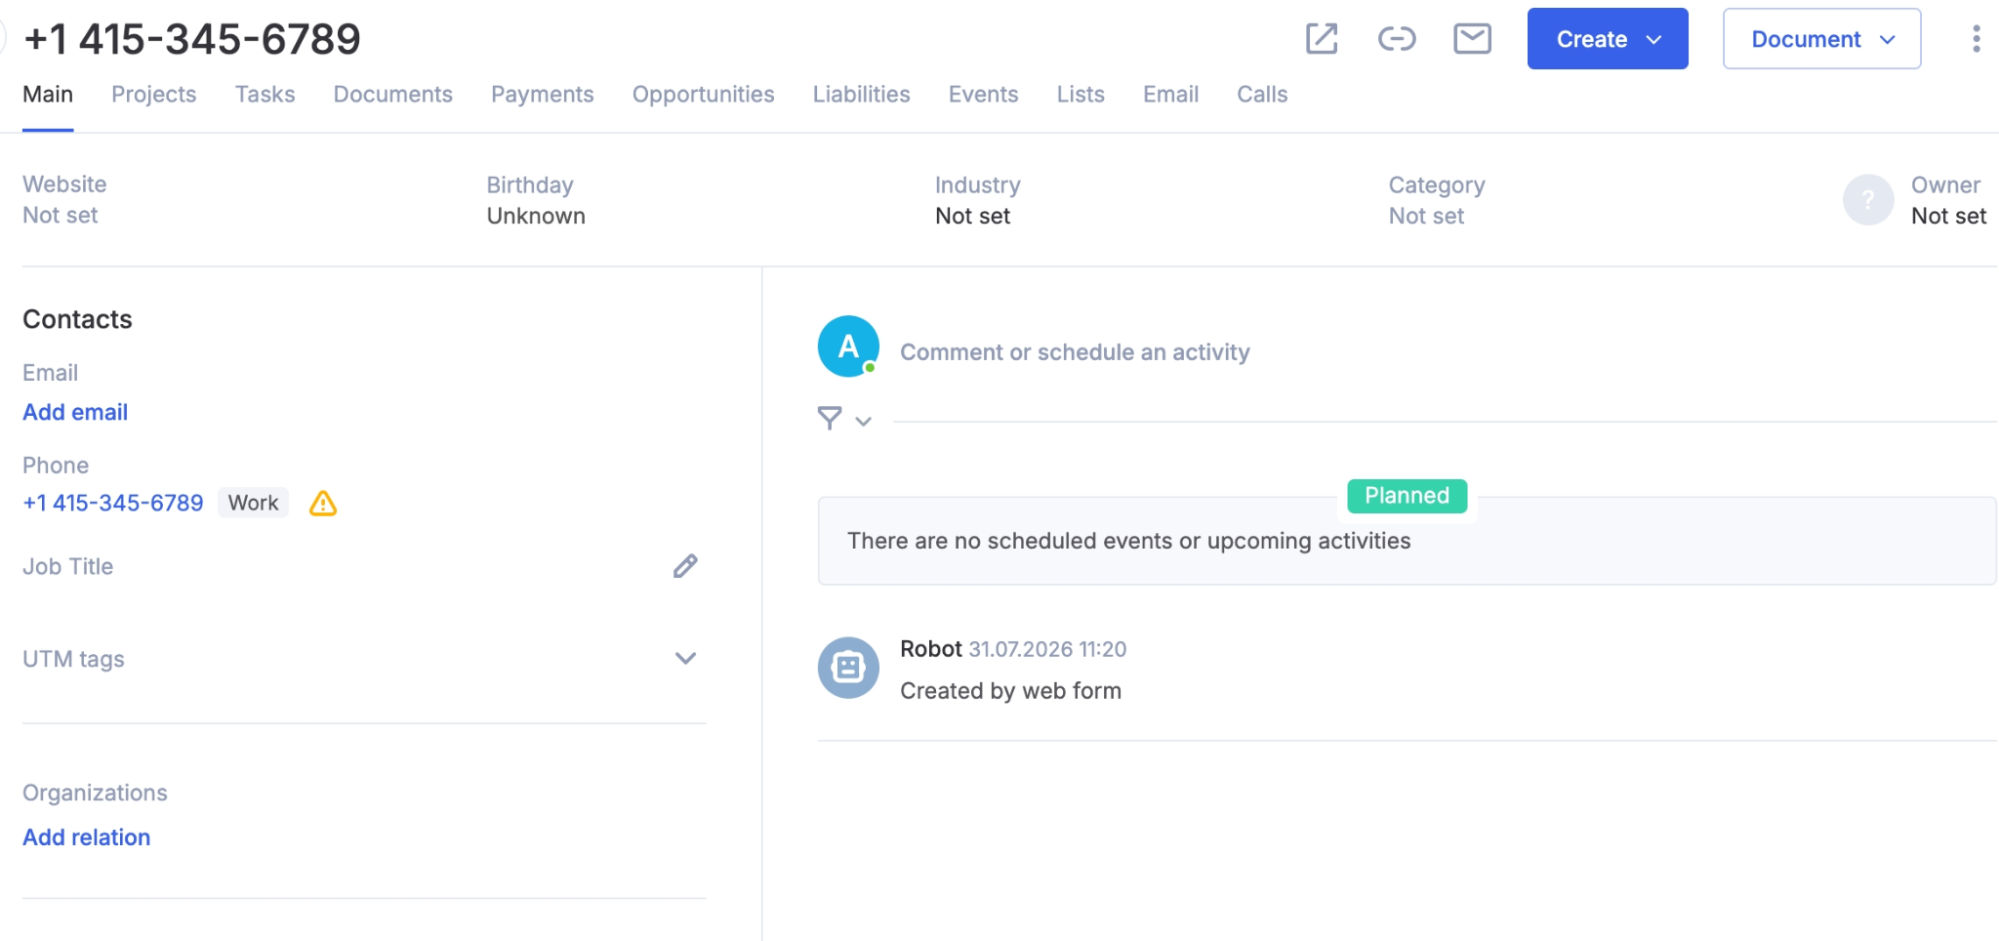Click the Birthday Unknown value

tap(536, 216)
